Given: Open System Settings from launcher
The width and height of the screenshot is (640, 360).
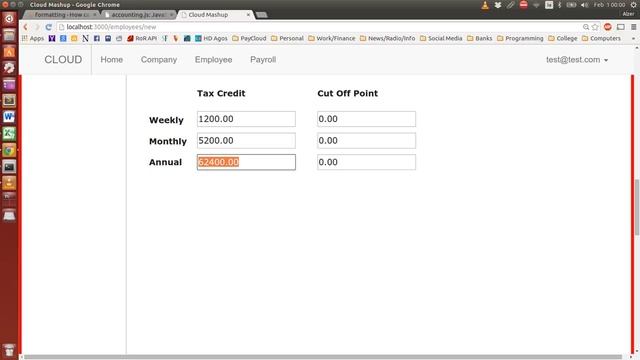Looking at the screenshot, I should coord(9,68).
